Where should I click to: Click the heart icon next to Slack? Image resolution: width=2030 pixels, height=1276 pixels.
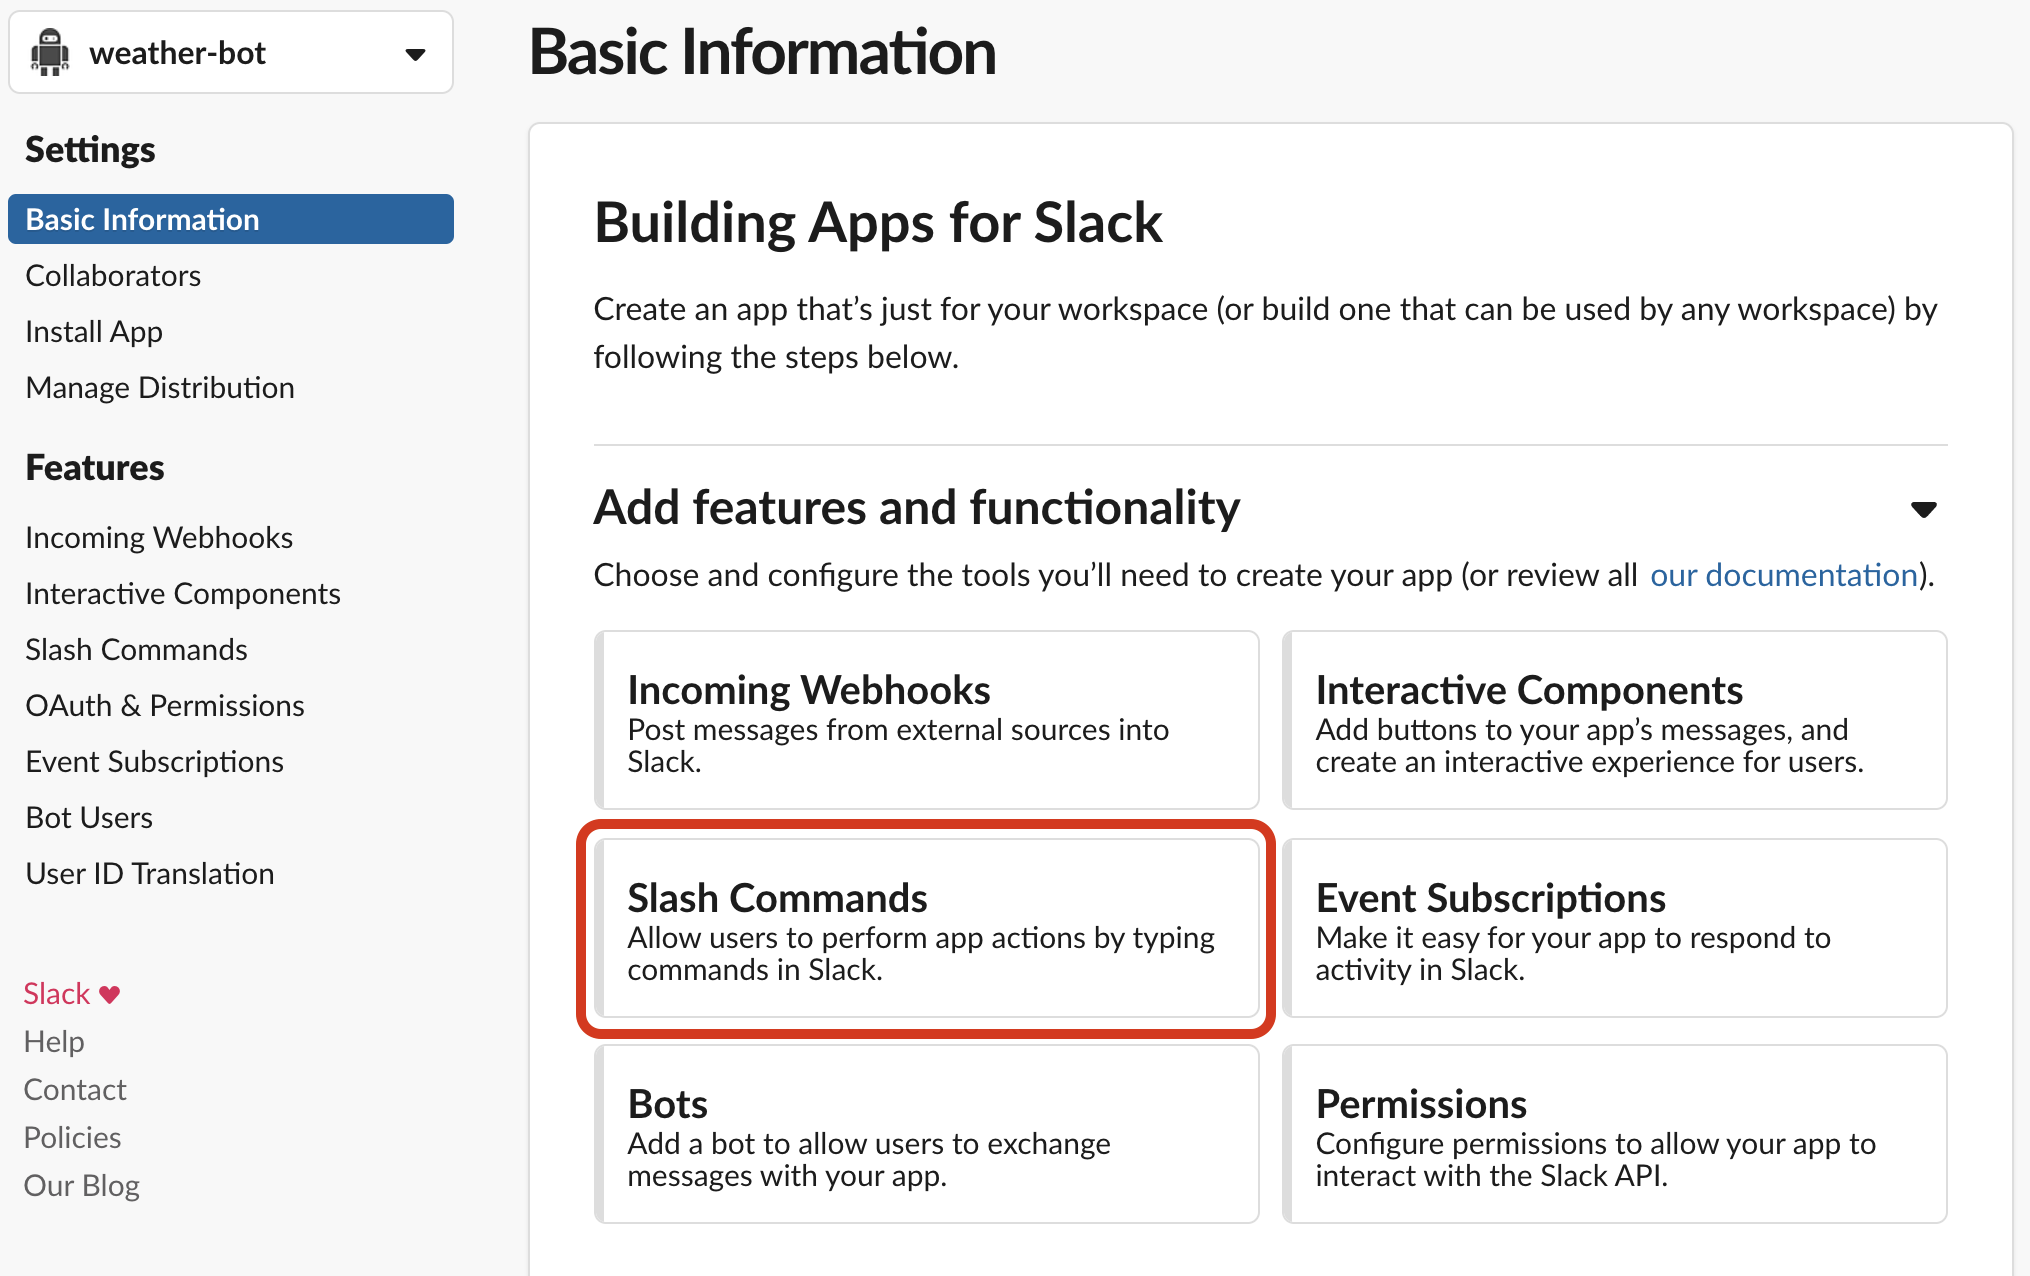pos(108,993)
